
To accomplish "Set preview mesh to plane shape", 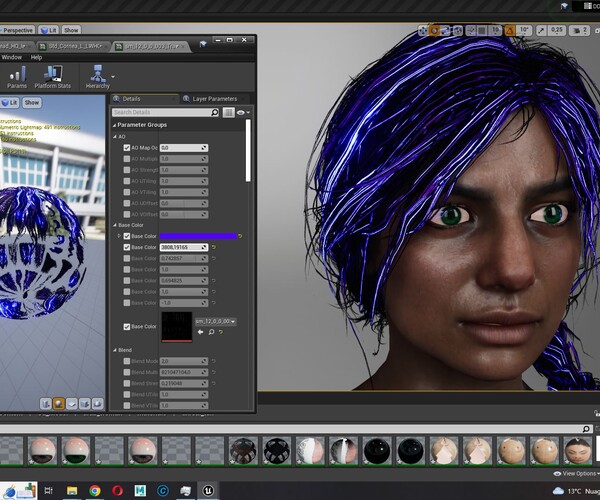I will (x=72, y=404).
